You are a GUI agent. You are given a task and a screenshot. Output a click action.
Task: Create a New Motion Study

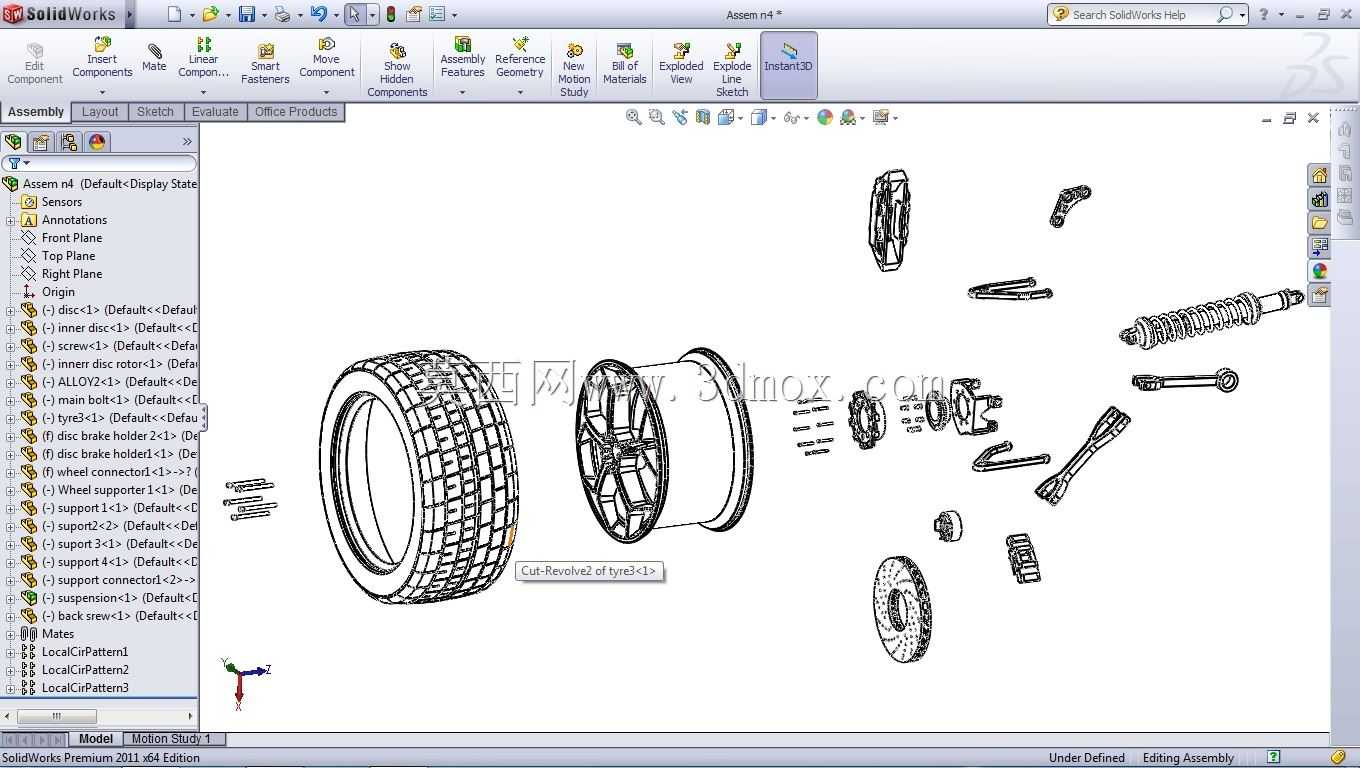(x=574, y=69)
